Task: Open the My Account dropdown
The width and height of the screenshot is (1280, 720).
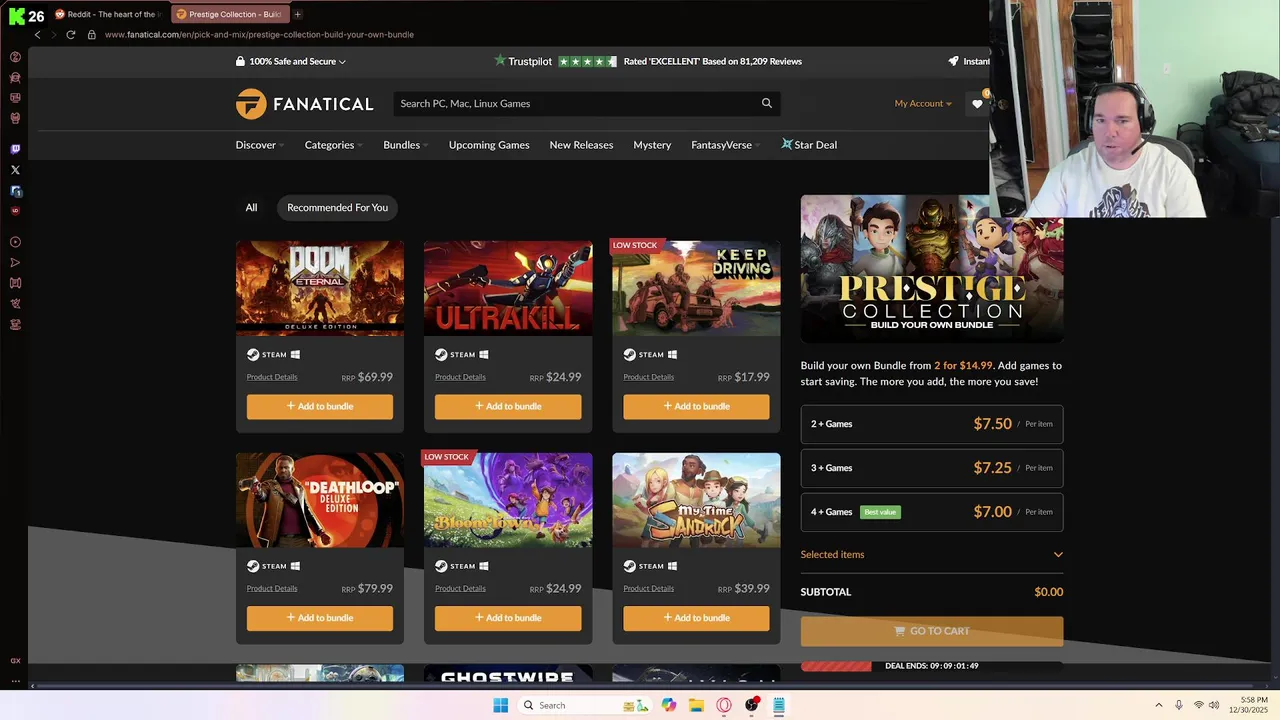Action: (923, 104)
